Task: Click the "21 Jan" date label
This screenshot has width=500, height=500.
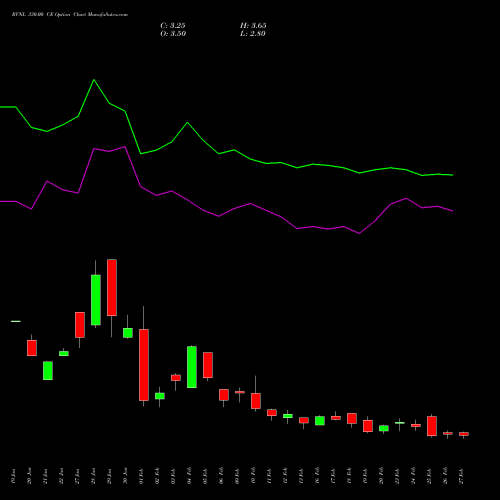Action: coord(45,476)
